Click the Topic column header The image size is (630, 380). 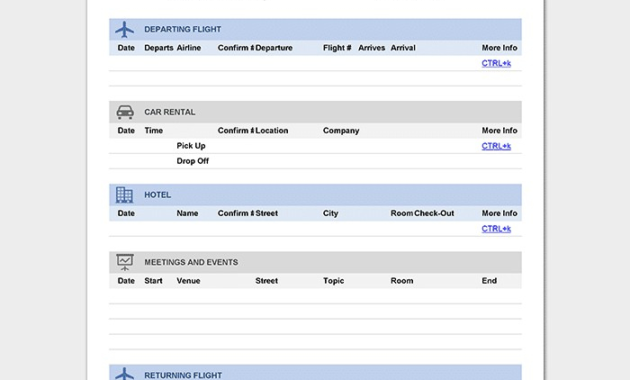coord(333,281)
